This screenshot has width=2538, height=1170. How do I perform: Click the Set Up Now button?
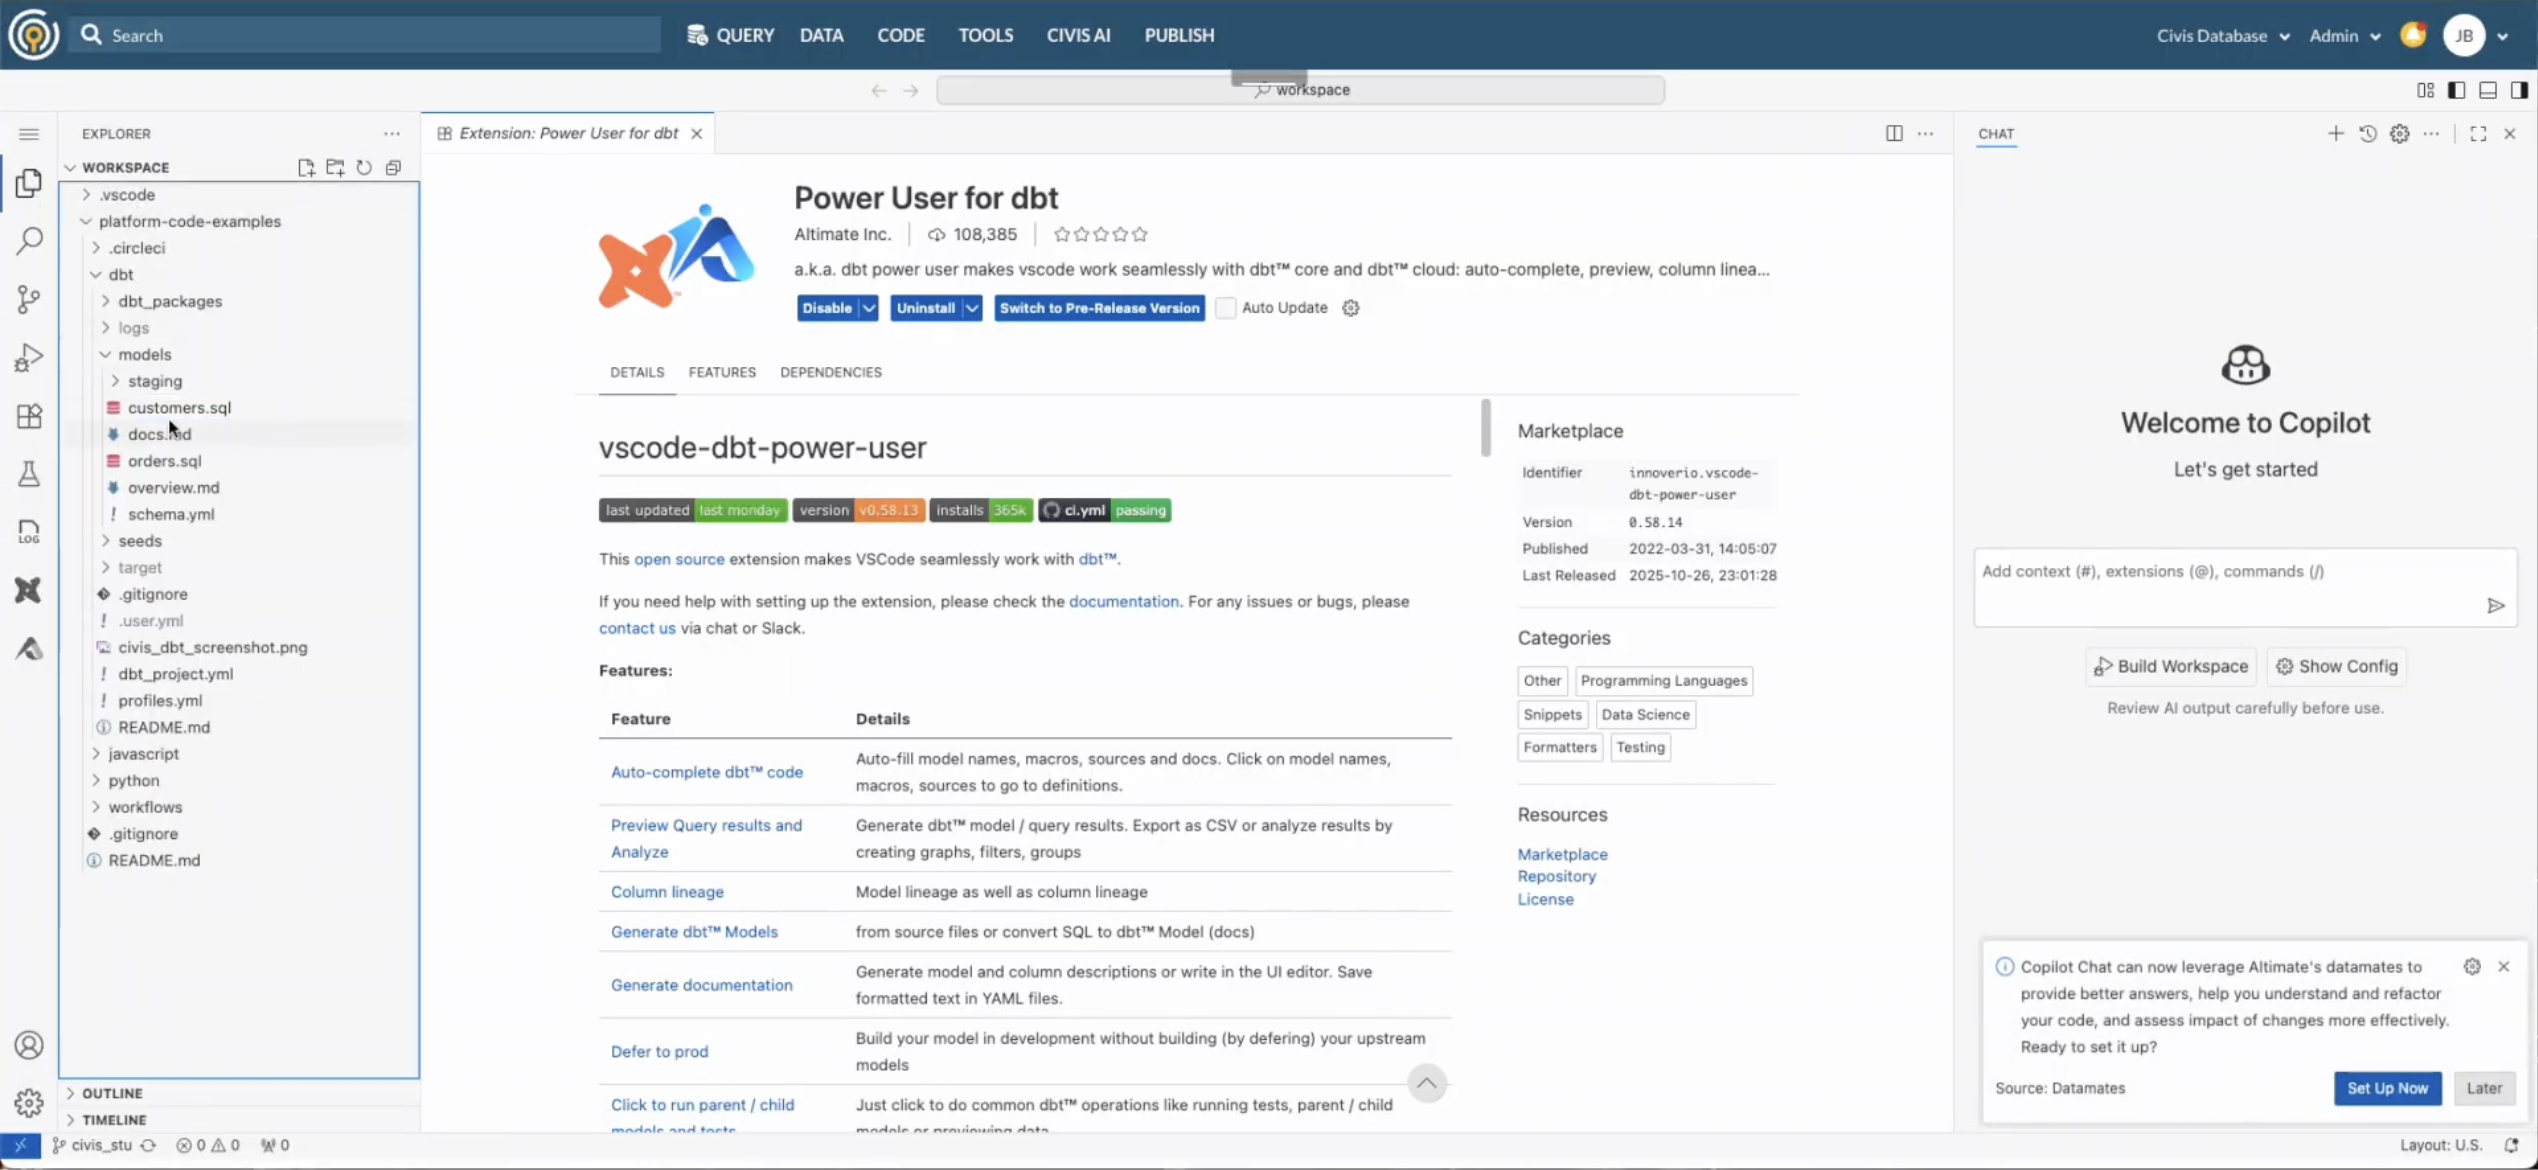[2386, 1088]
